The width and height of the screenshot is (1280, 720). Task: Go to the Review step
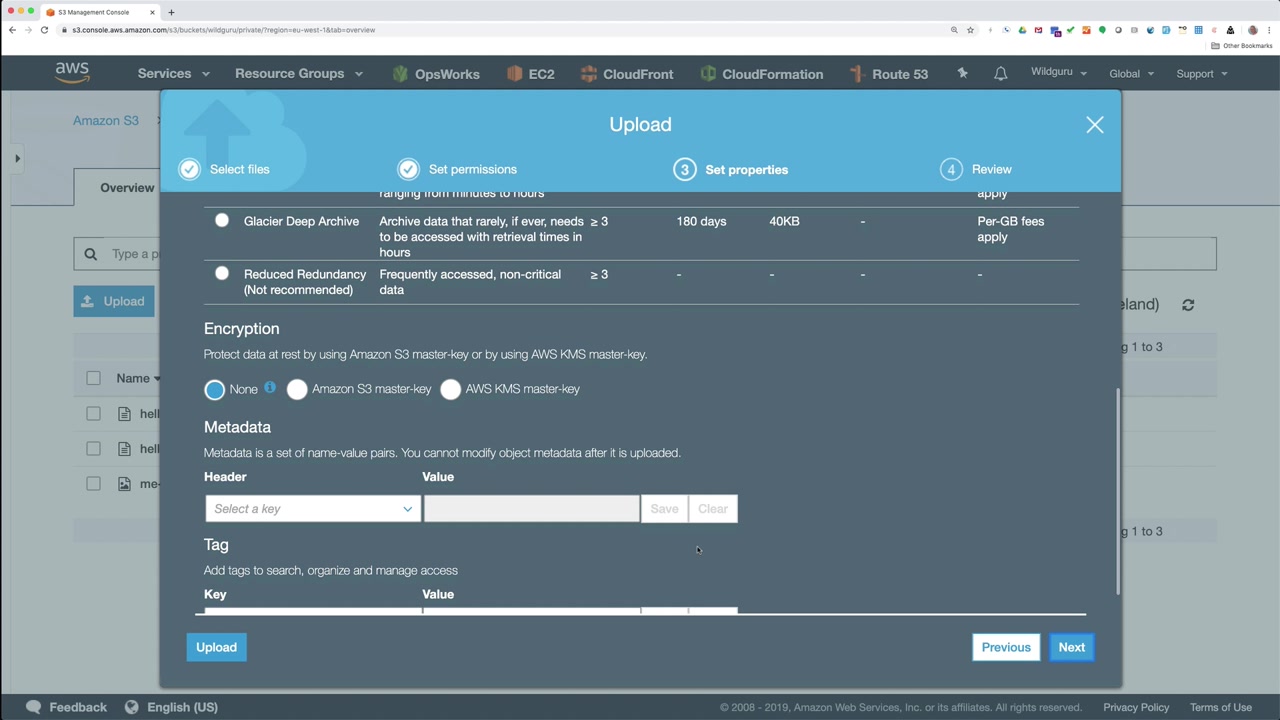[977, 169]
